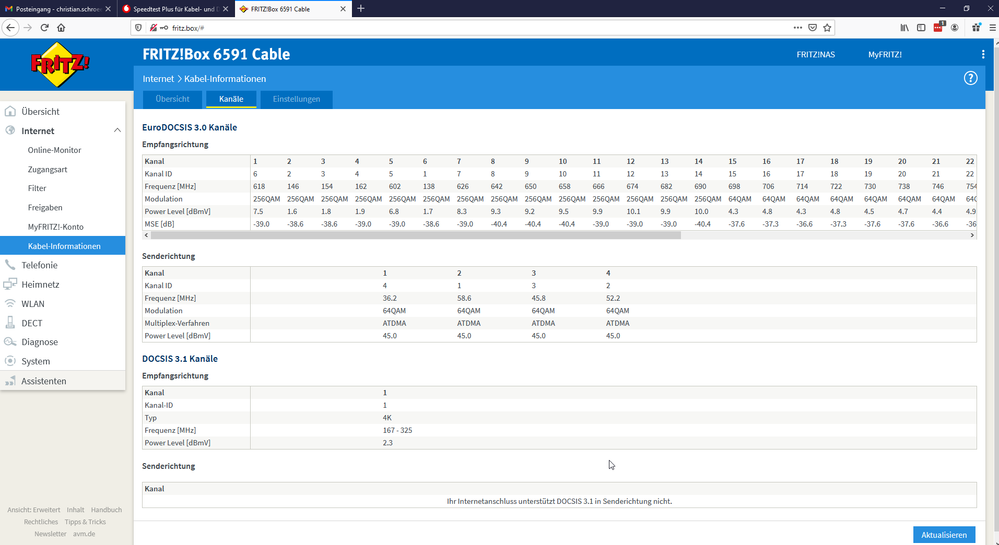Click the DOCSIS 3.1 Kanäle heading
This screenshot has height=545, width=999.
pyautogui.click(x=180, y=359)
